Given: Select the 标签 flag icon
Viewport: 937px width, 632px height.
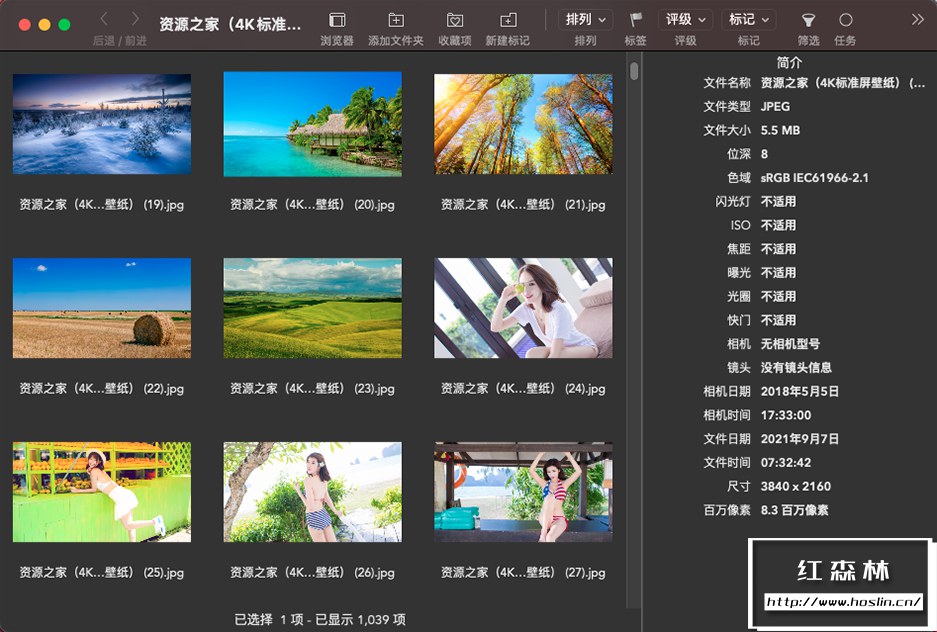Looking at the screenshot, I should pos(635,22).
